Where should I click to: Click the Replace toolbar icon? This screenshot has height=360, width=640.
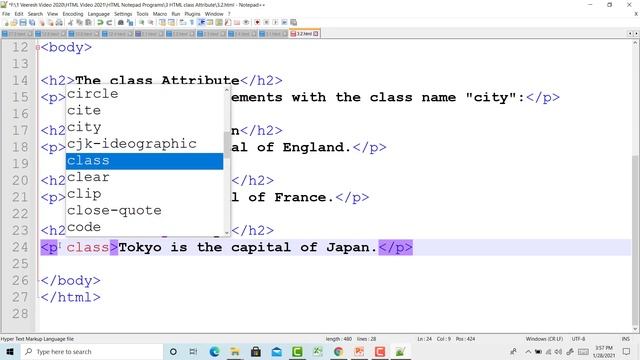(130, 22)
